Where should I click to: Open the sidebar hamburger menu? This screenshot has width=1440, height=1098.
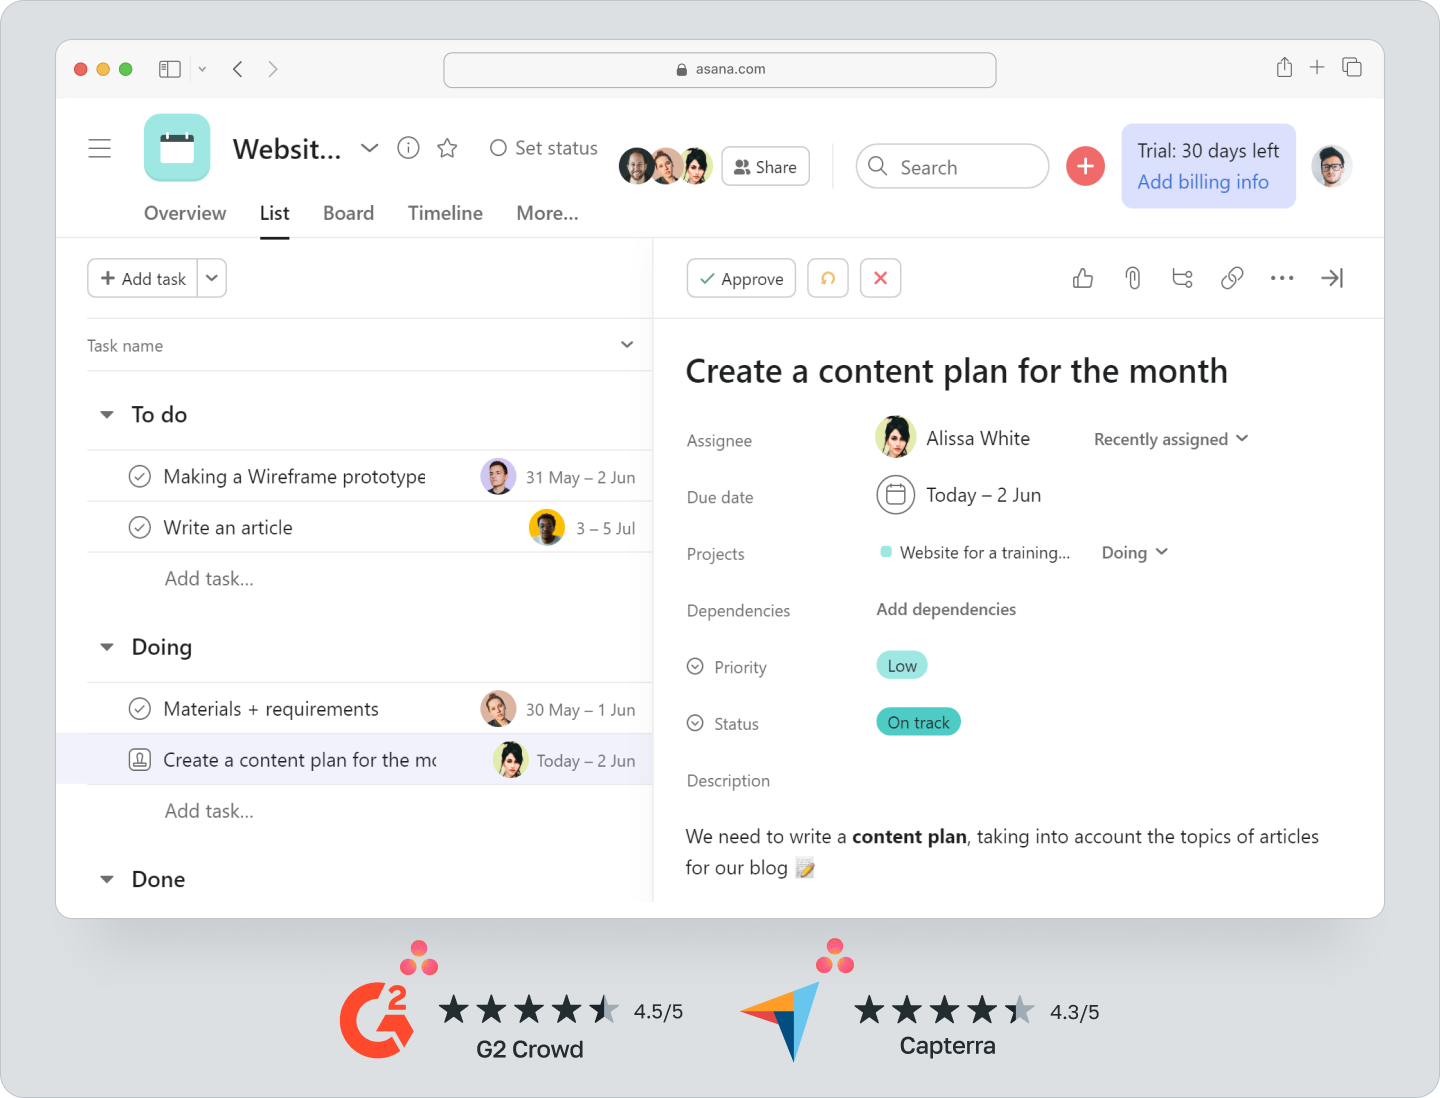coord(100,147)
